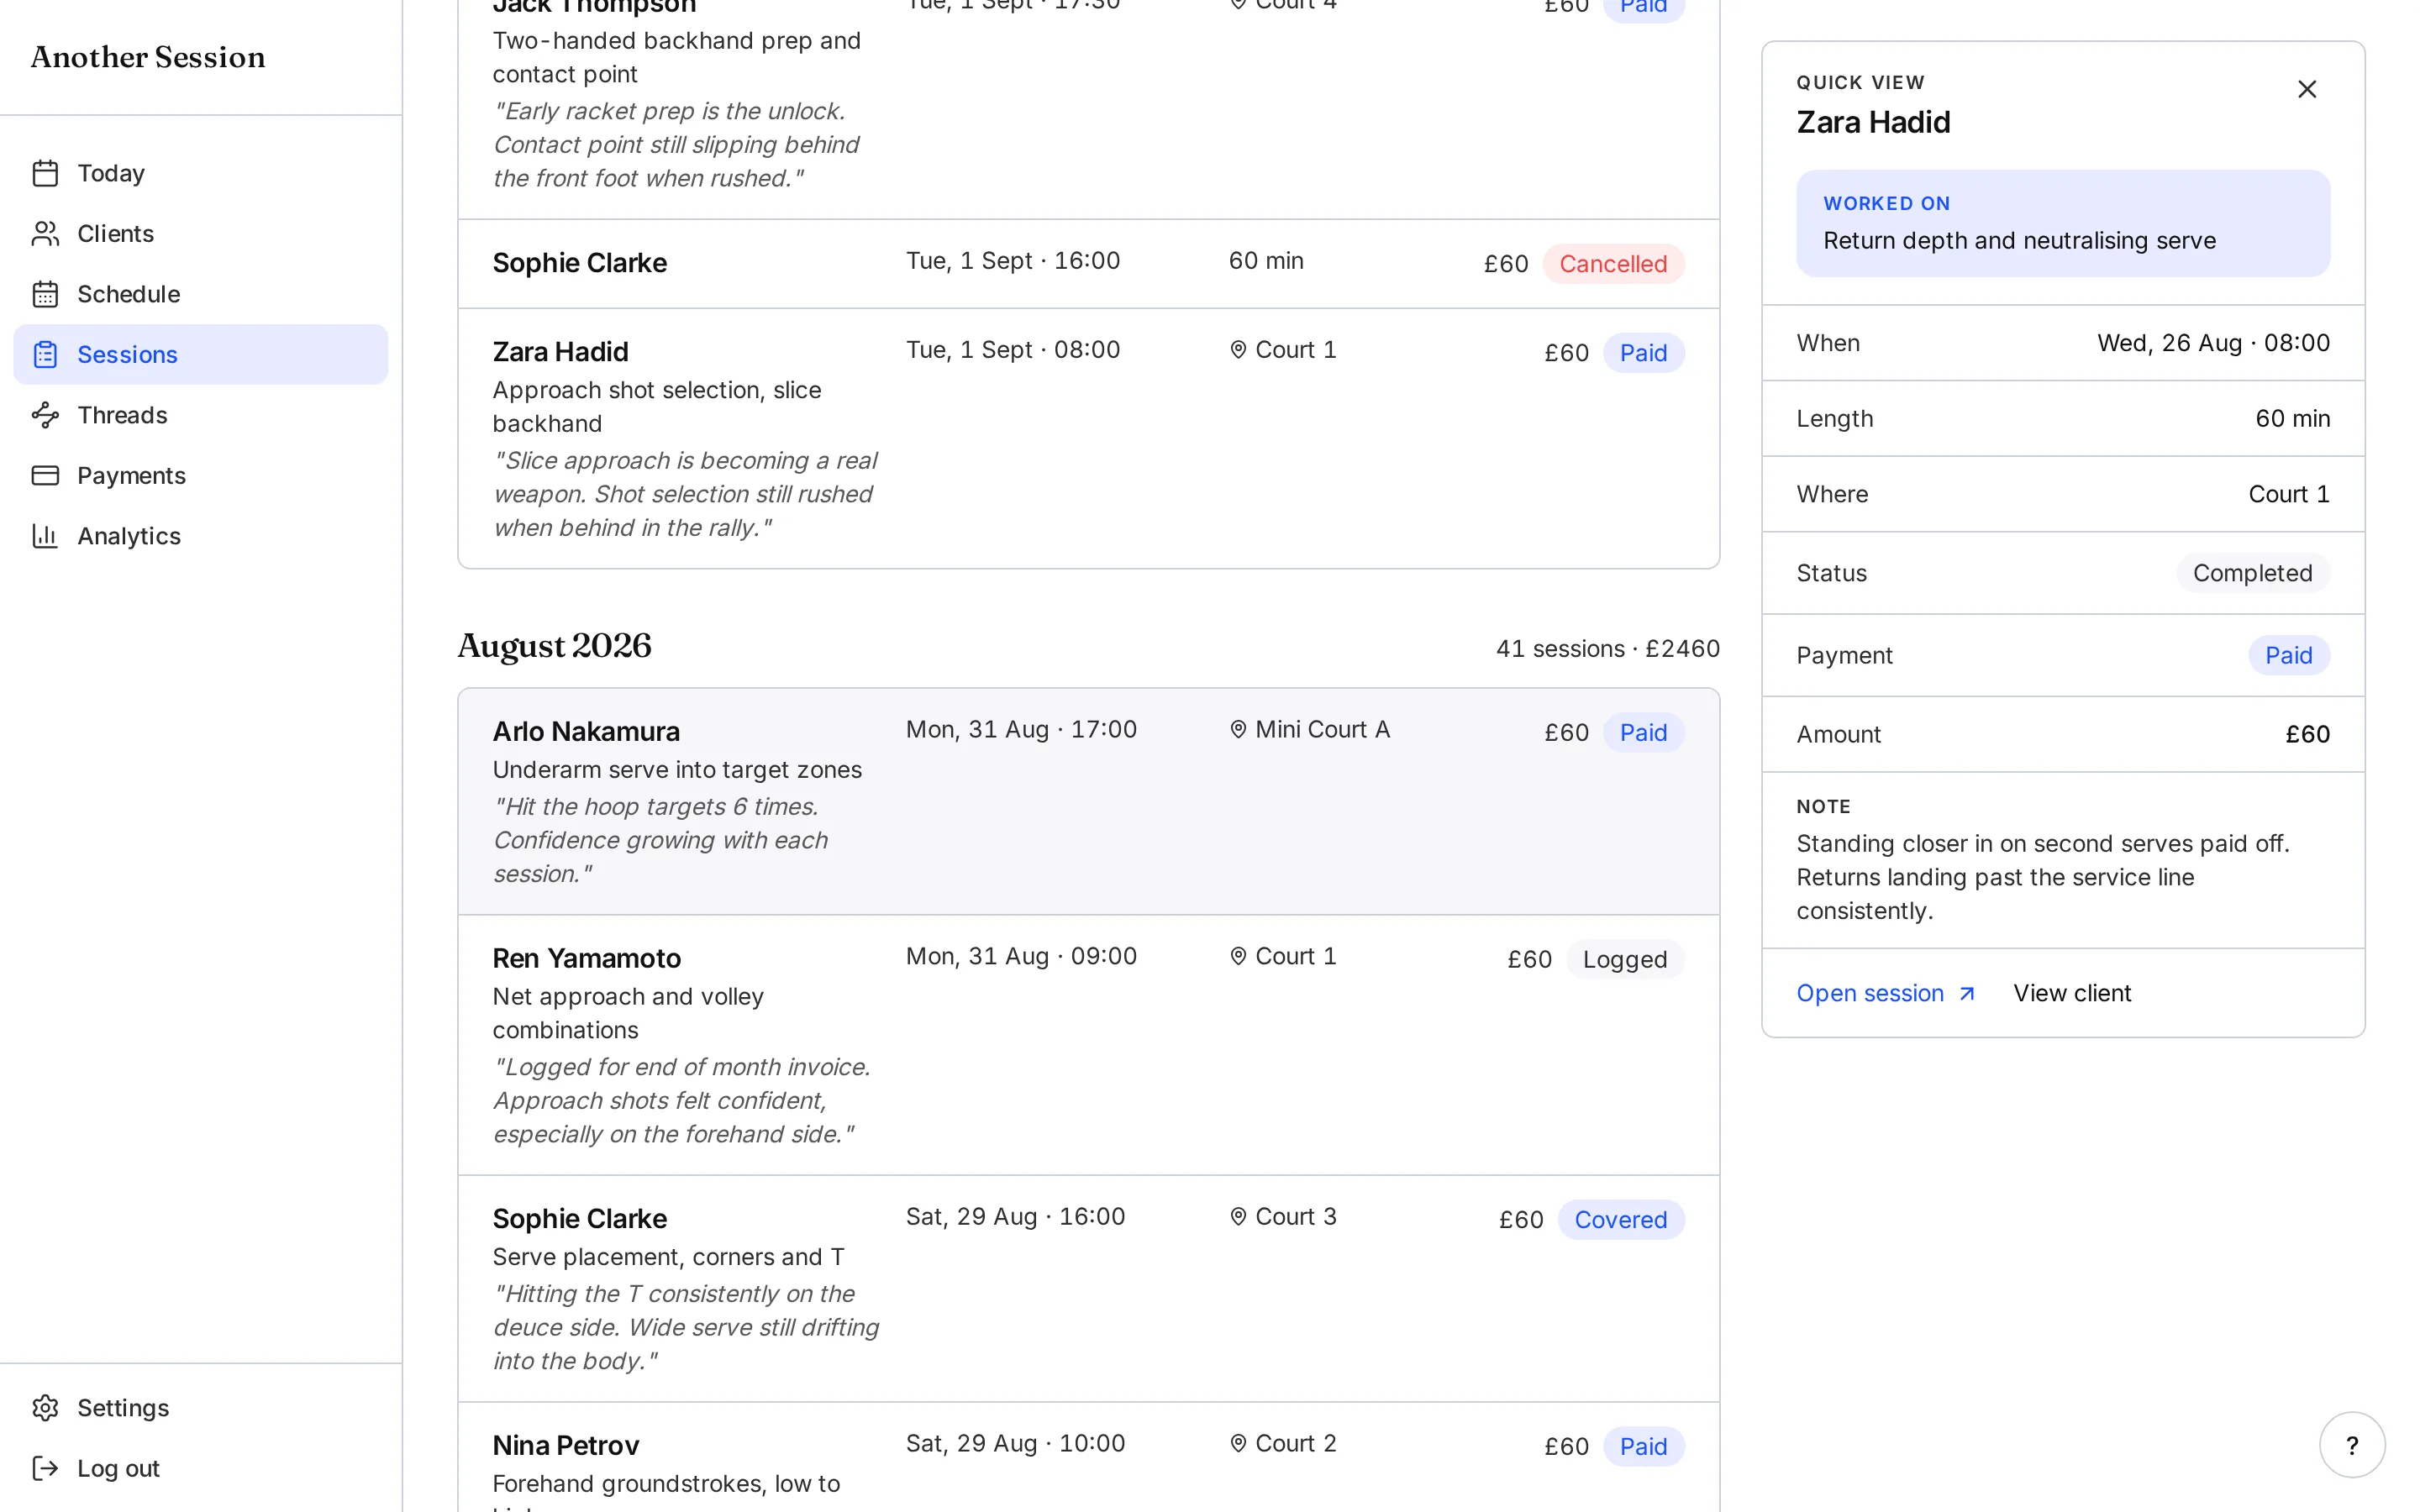The height and width of the screenshot is (1512, 2420).
Task: Click the Open session link
Action: click(x=1886, y=993)
